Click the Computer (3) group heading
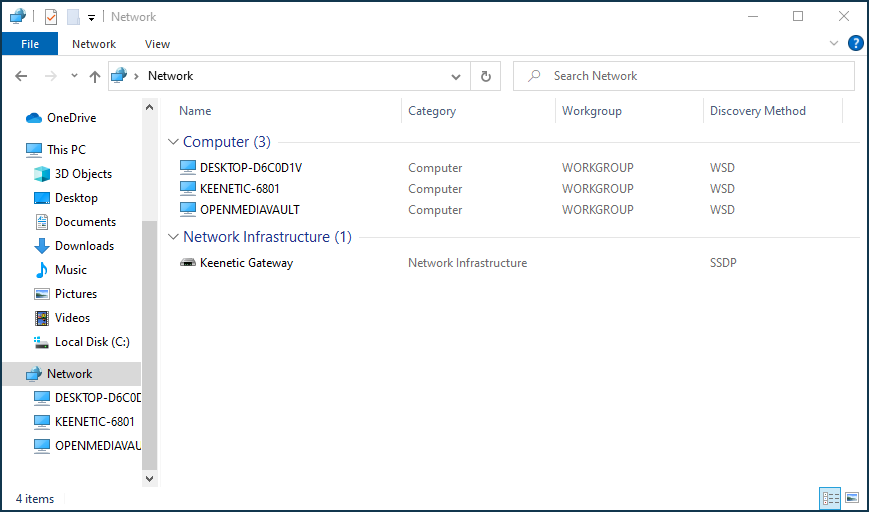 click(227, 142)
